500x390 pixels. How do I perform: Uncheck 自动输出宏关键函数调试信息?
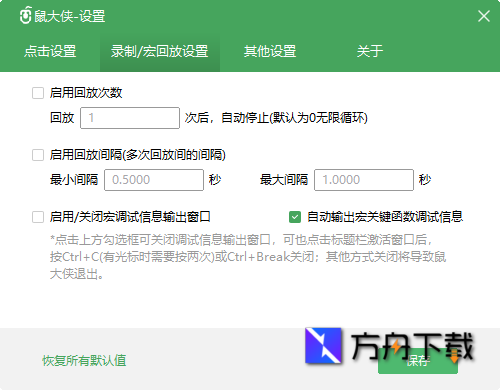[x=295, y=217]
